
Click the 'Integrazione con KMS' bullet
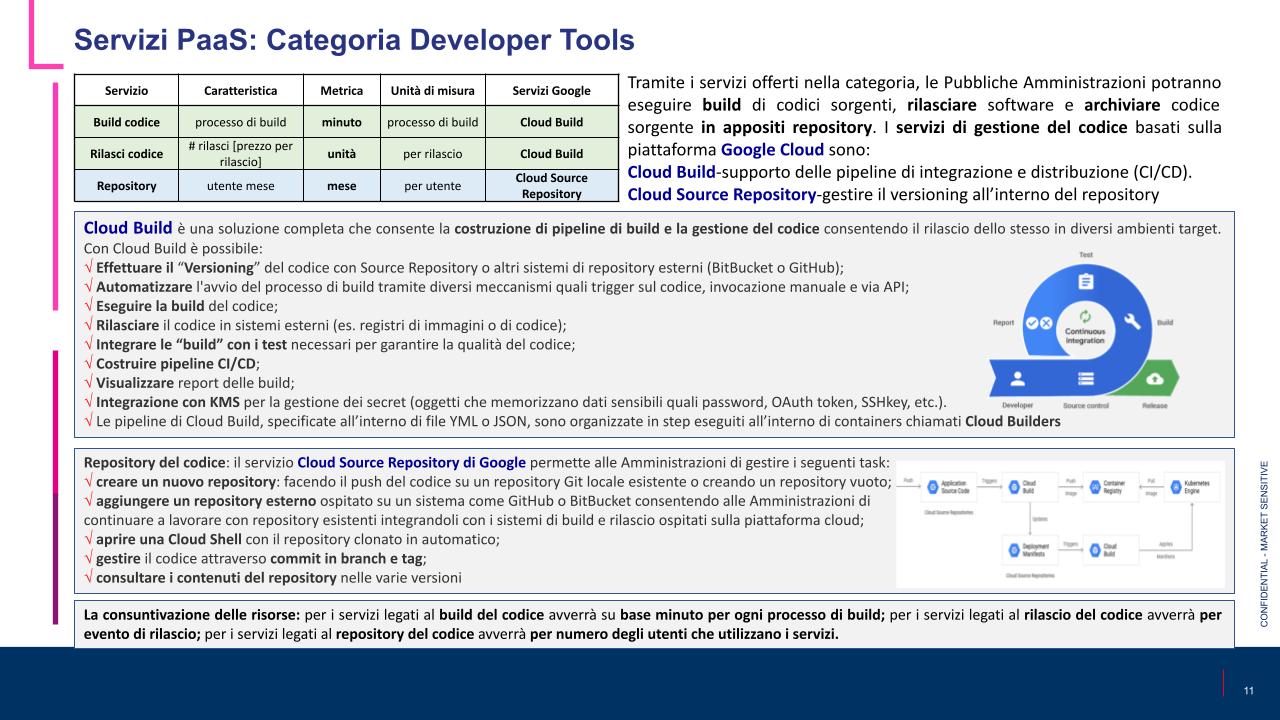[516, 401]
